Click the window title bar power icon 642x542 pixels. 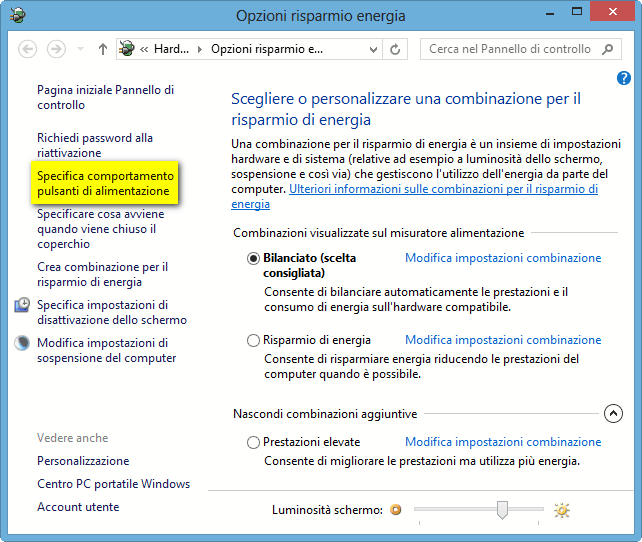18,15
